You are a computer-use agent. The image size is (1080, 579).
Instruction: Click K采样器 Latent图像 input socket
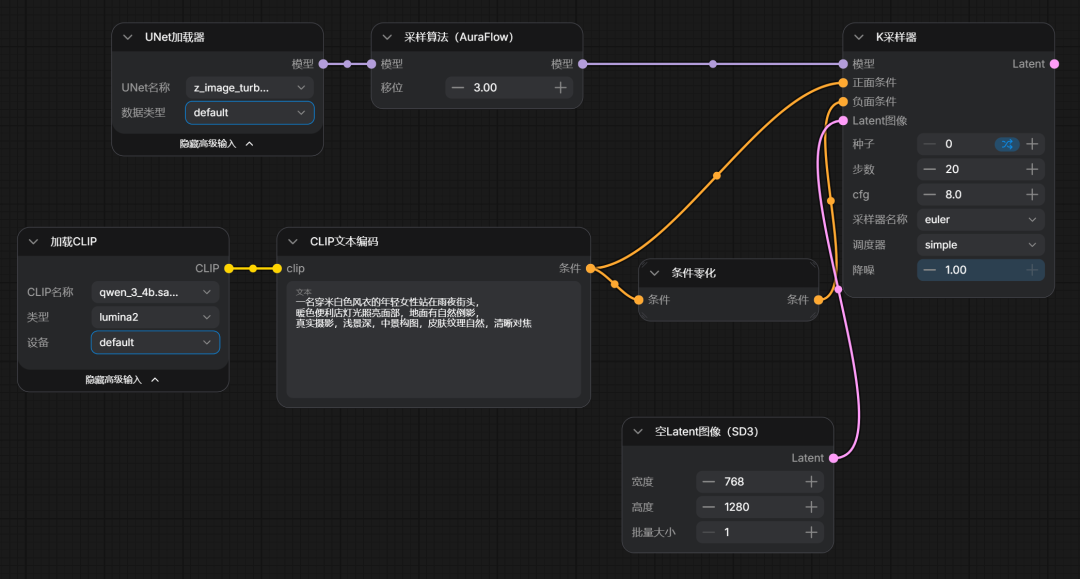843,120
